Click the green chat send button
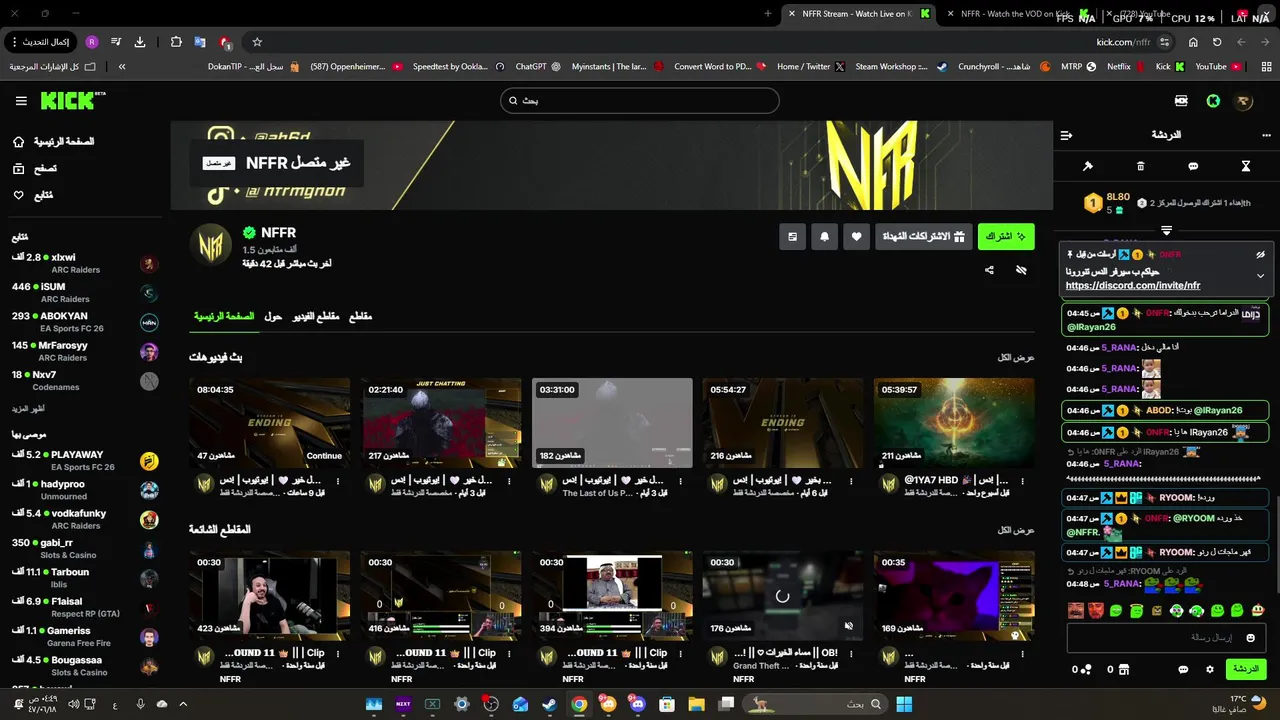Viewport: 1280px width, 720px height. click(x=1246, y=669)
